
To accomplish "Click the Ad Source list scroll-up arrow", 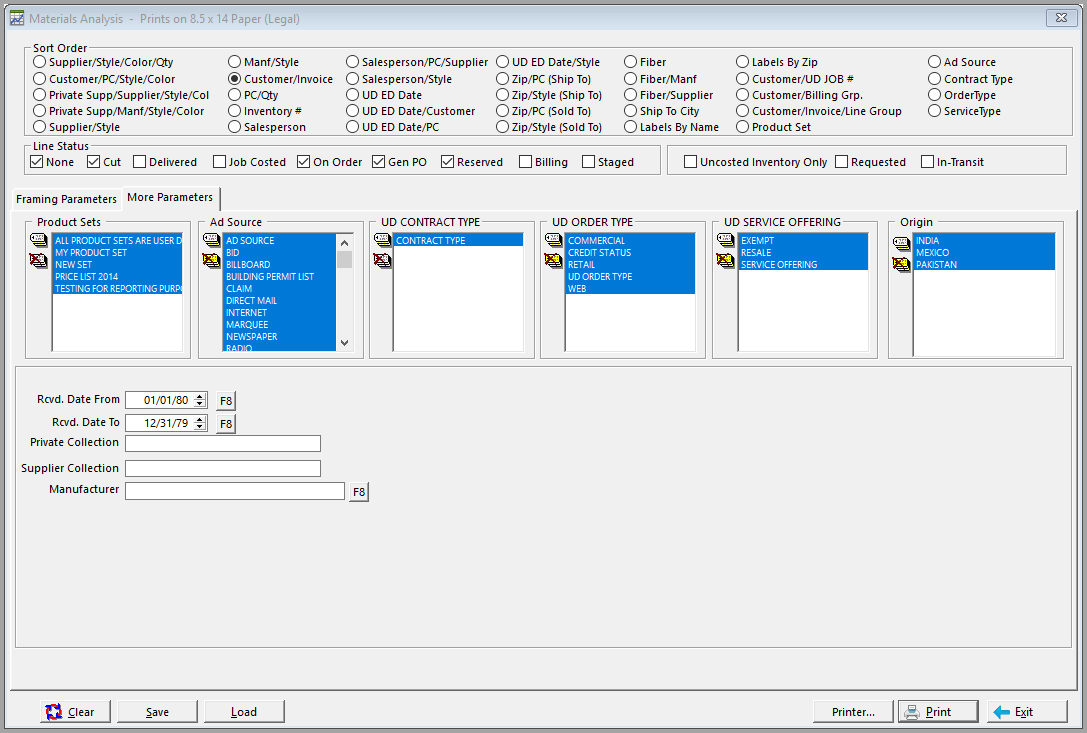I will coord(345,243).
